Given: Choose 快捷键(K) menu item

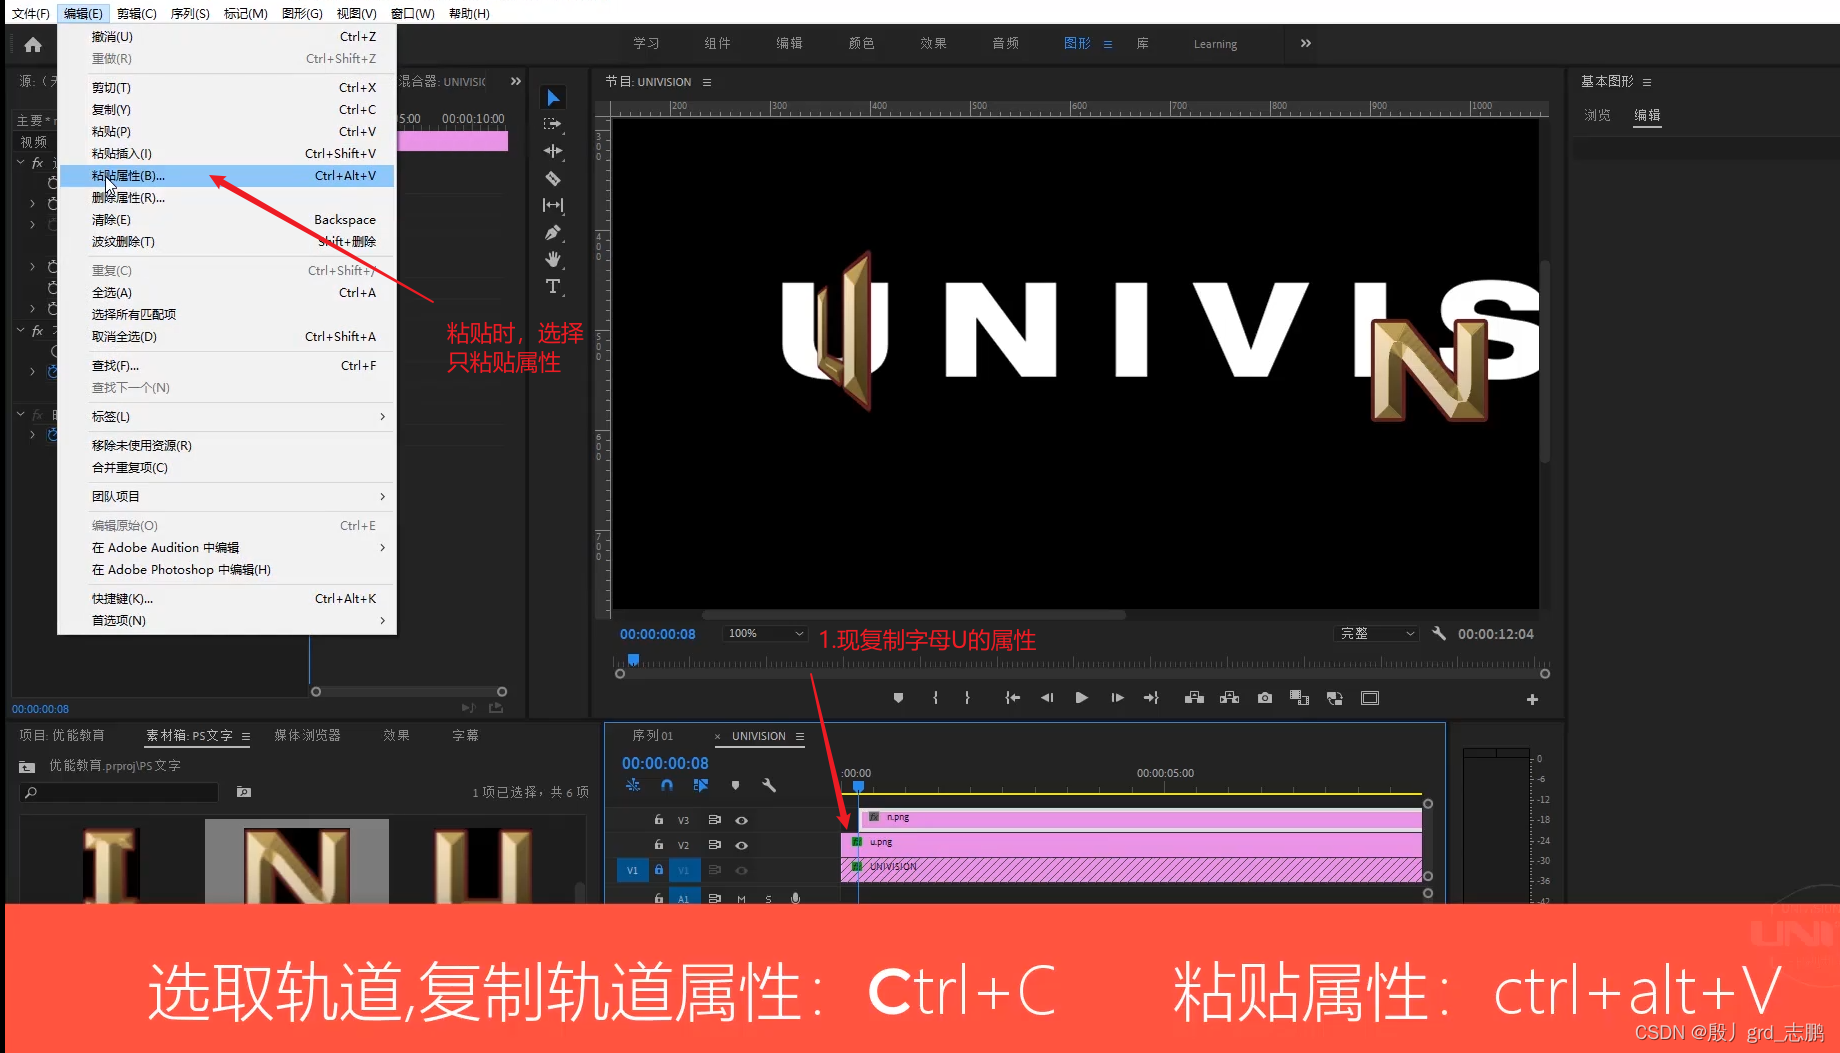Looking at the screenshot, I should point(226,598).
